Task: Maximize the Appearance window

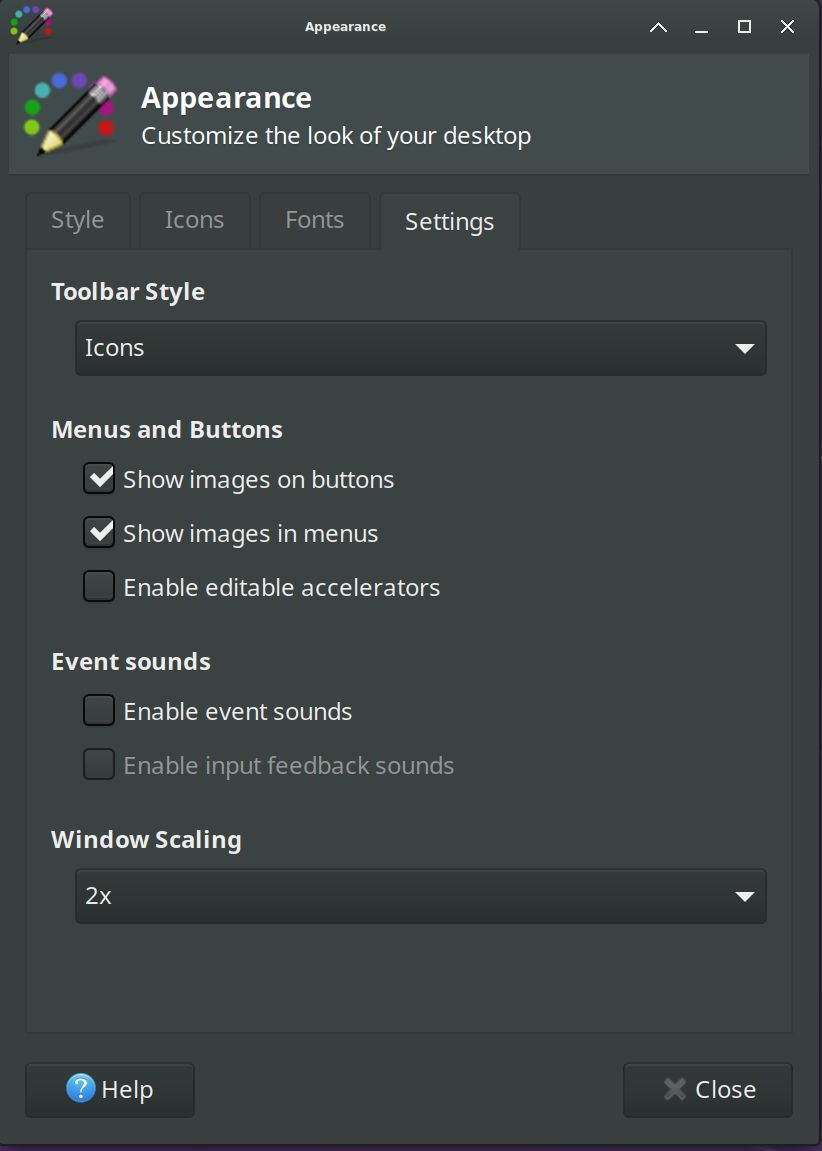Action: [x=744, y=27]
